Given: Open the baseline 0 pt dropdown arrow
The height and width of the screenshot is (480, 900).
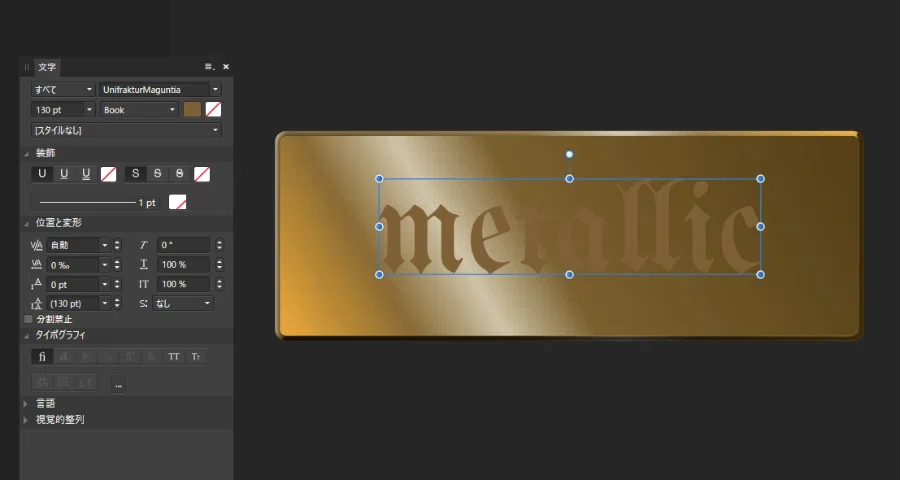Looking at the screenshot, I should (104, 284).
